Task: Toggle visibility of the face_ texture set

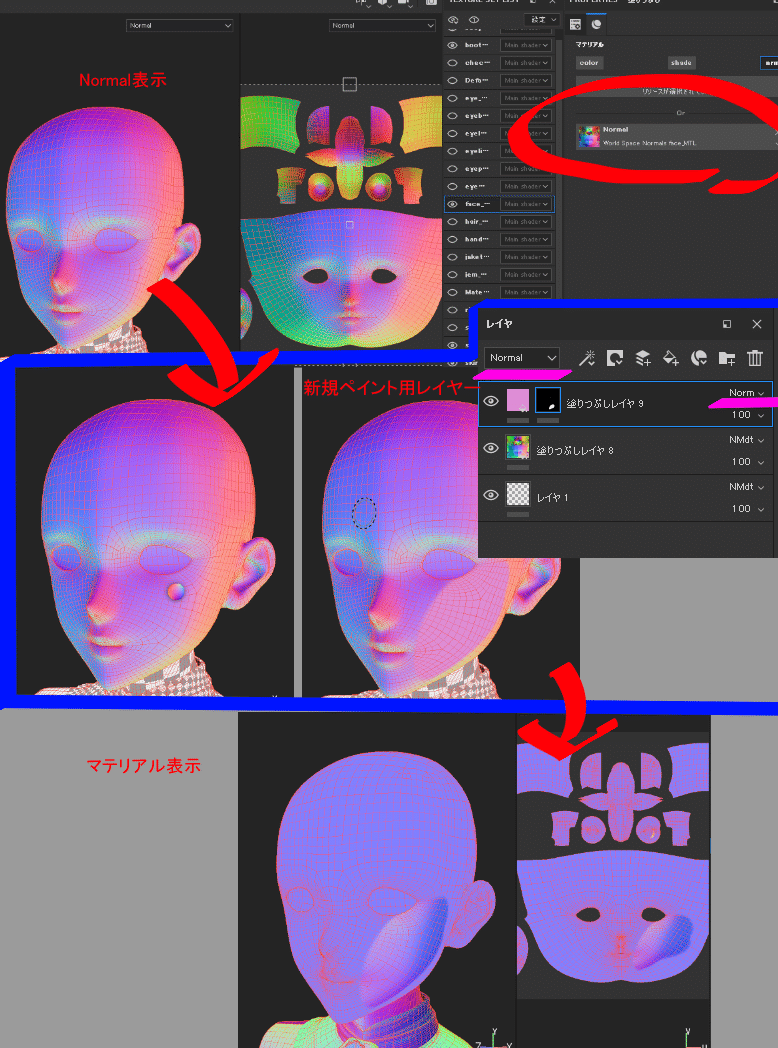Action: coord(452,205)
